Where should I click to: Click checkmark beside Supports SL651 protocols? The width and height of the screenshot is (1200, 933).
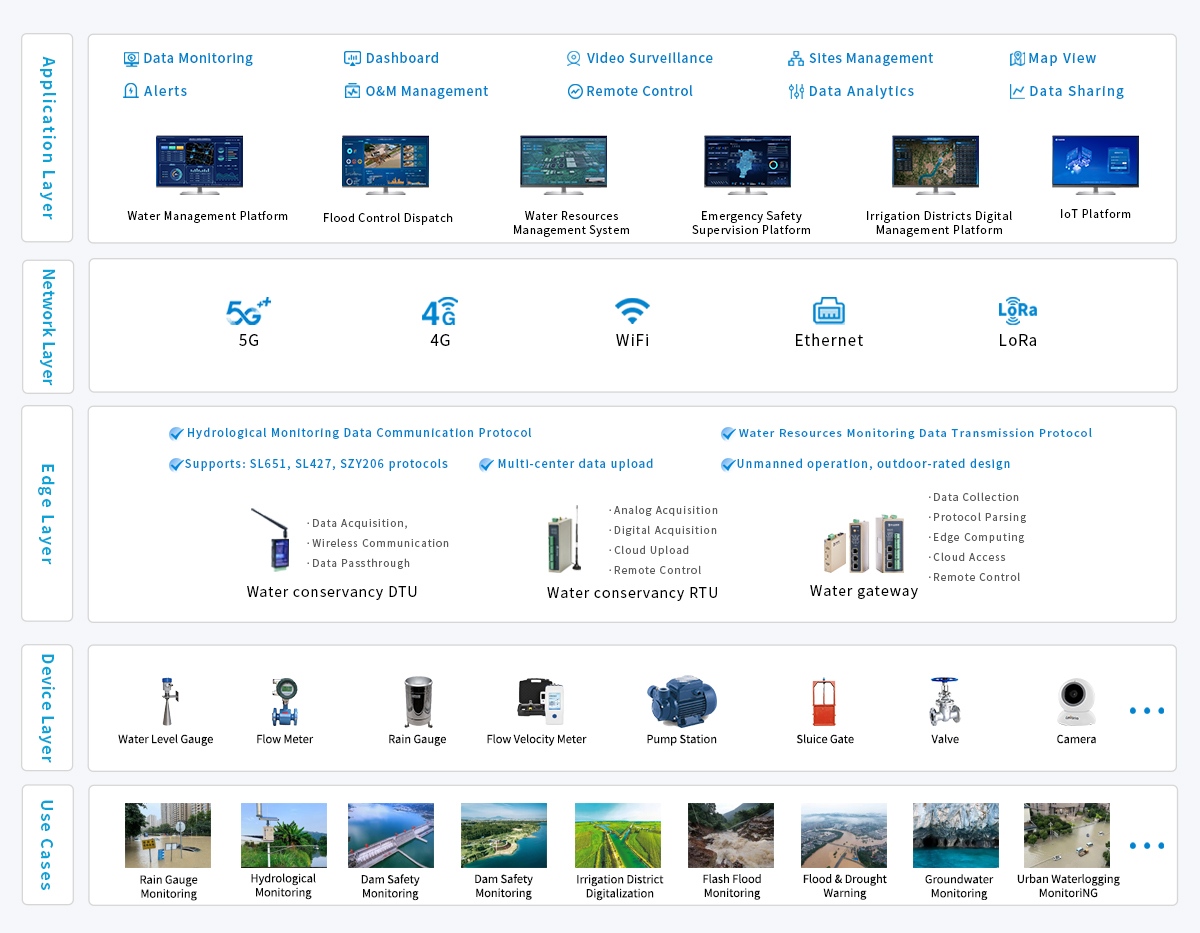176,464
